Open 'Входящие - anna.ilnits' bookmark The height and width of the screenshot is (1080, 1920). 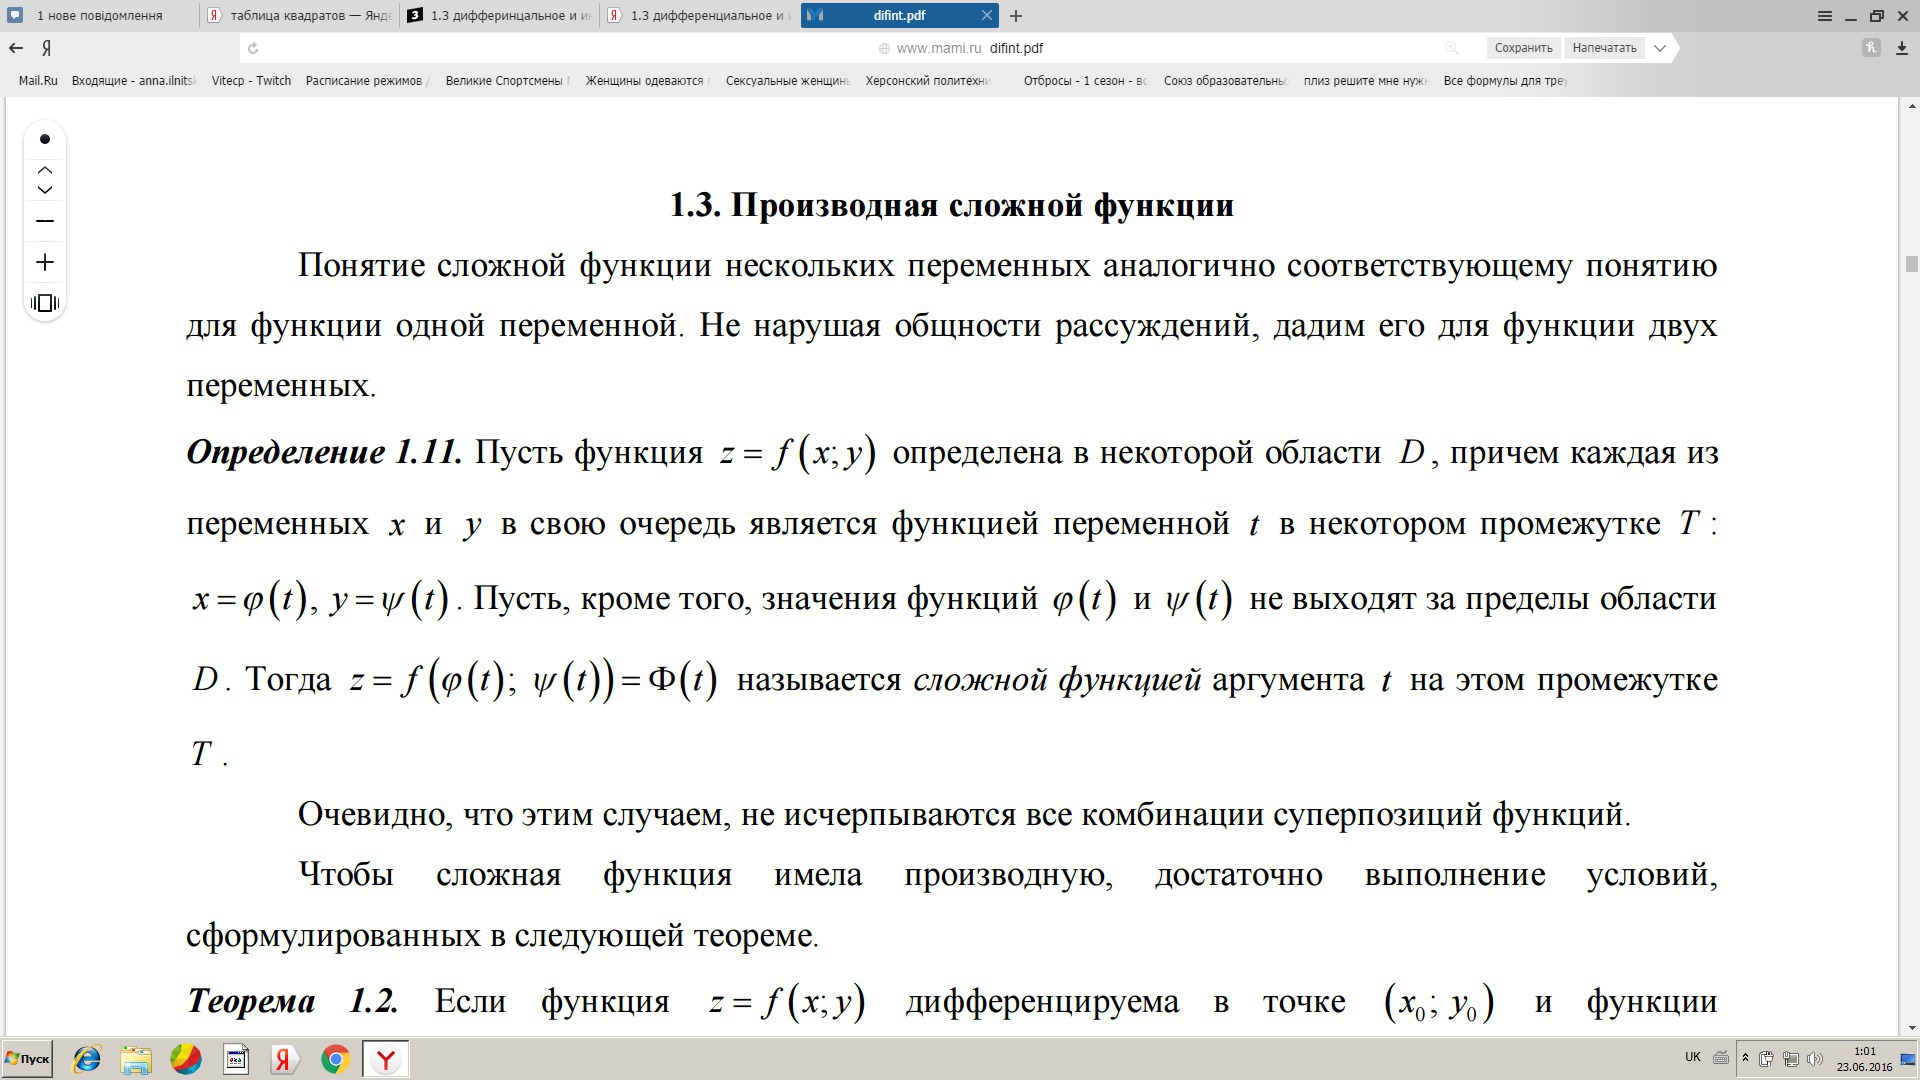tap(134, 81)
